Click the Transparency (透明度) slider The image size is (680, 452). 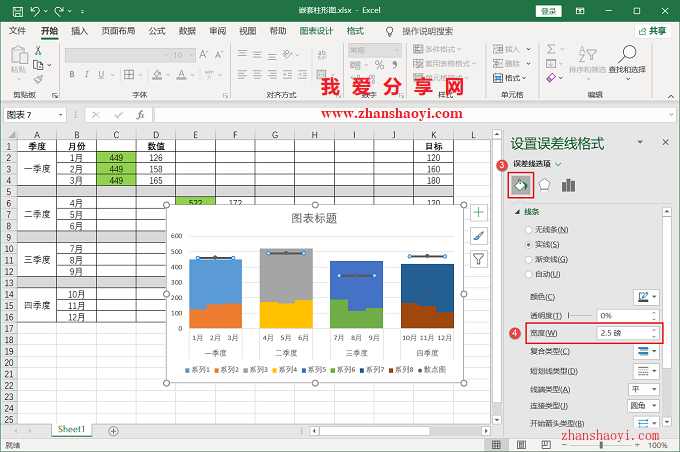point(580,316)
